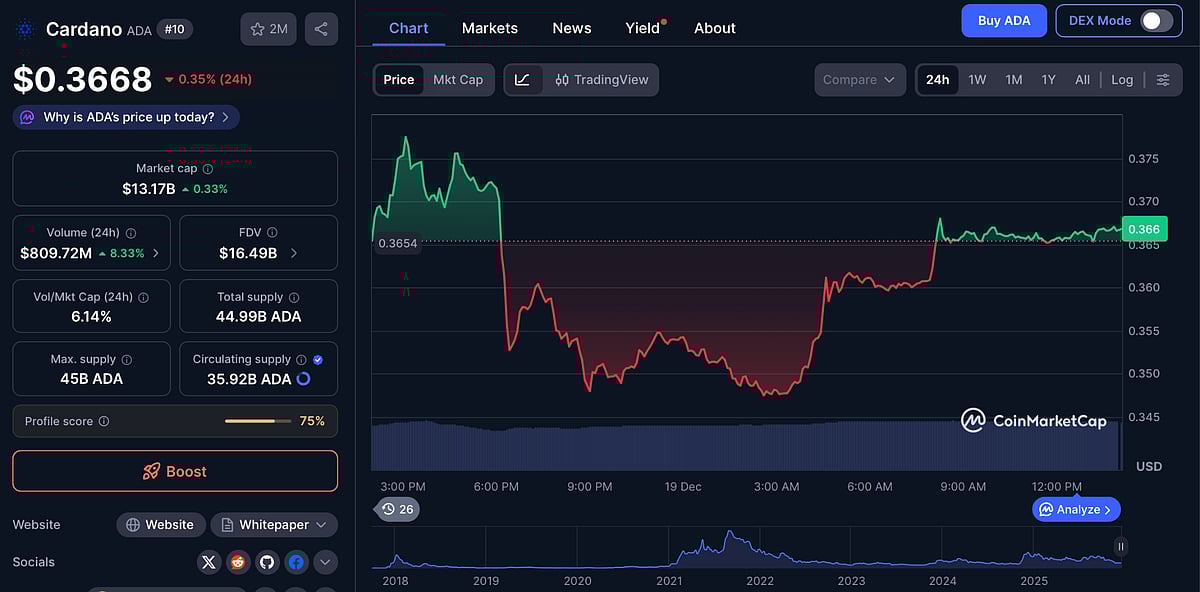This screenshot has width=1200, height=592.
Task: Expand the extra social links chevron
Action: [x=325, y=562]
